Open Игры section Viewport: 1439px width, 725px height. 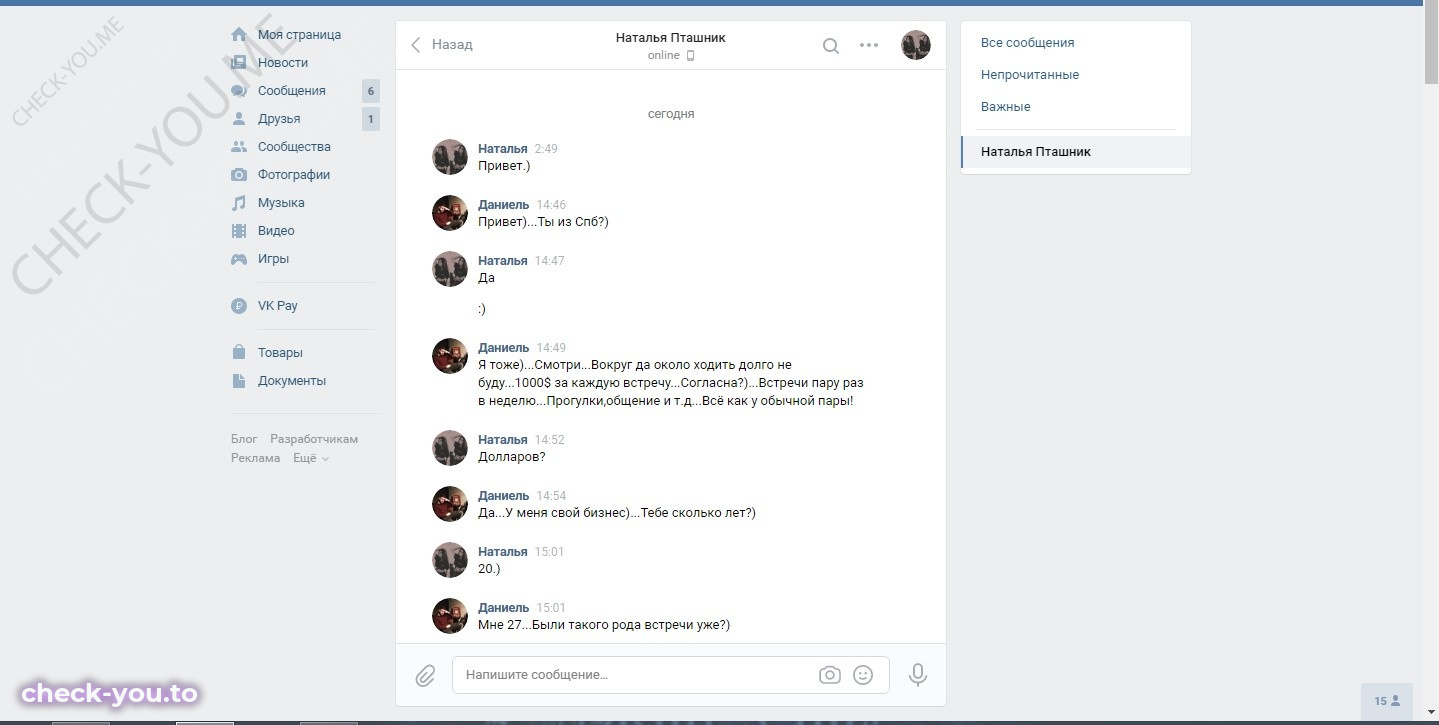(x=273, y=259)
